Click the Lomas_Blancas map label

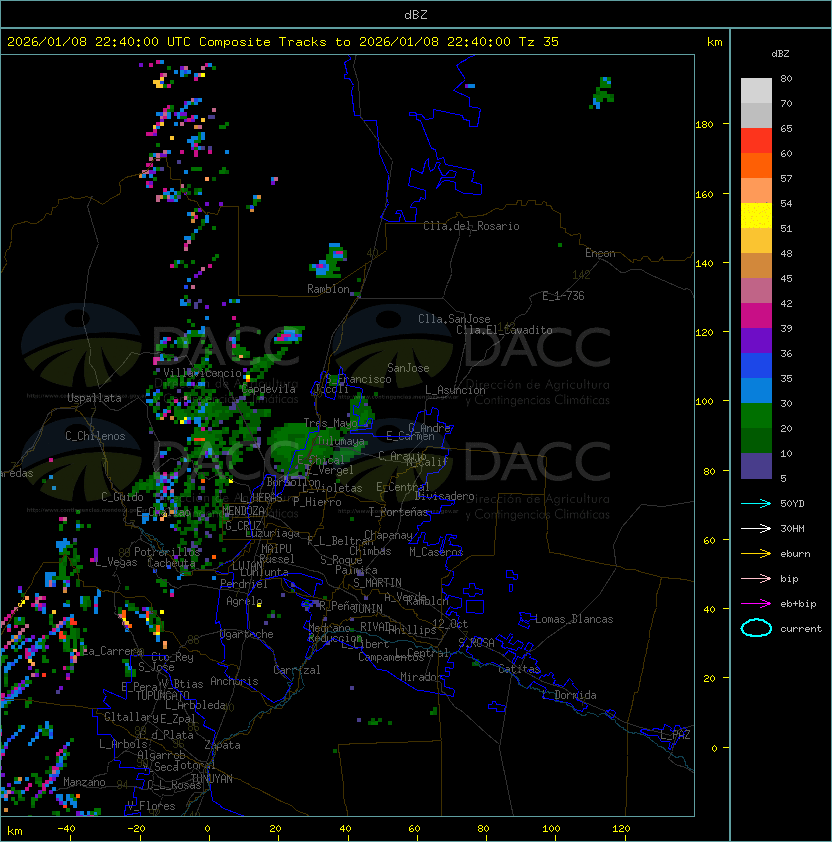pyautogui.click(x=574, y=619)
